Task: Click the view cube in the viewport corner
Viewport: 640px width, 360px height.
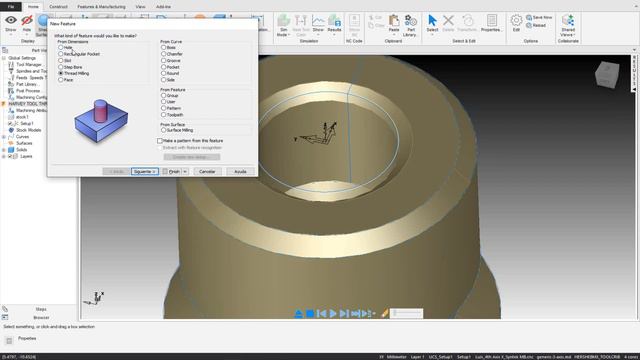Action: click(x=607, y=75)
